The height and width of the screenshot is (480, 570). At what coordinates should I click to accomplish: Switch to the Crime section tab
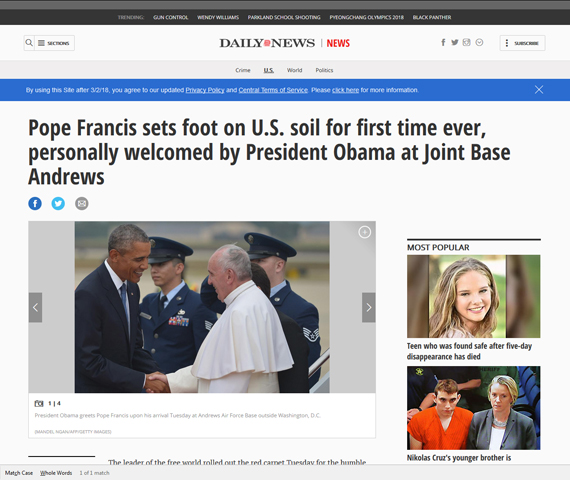(243, 70)
